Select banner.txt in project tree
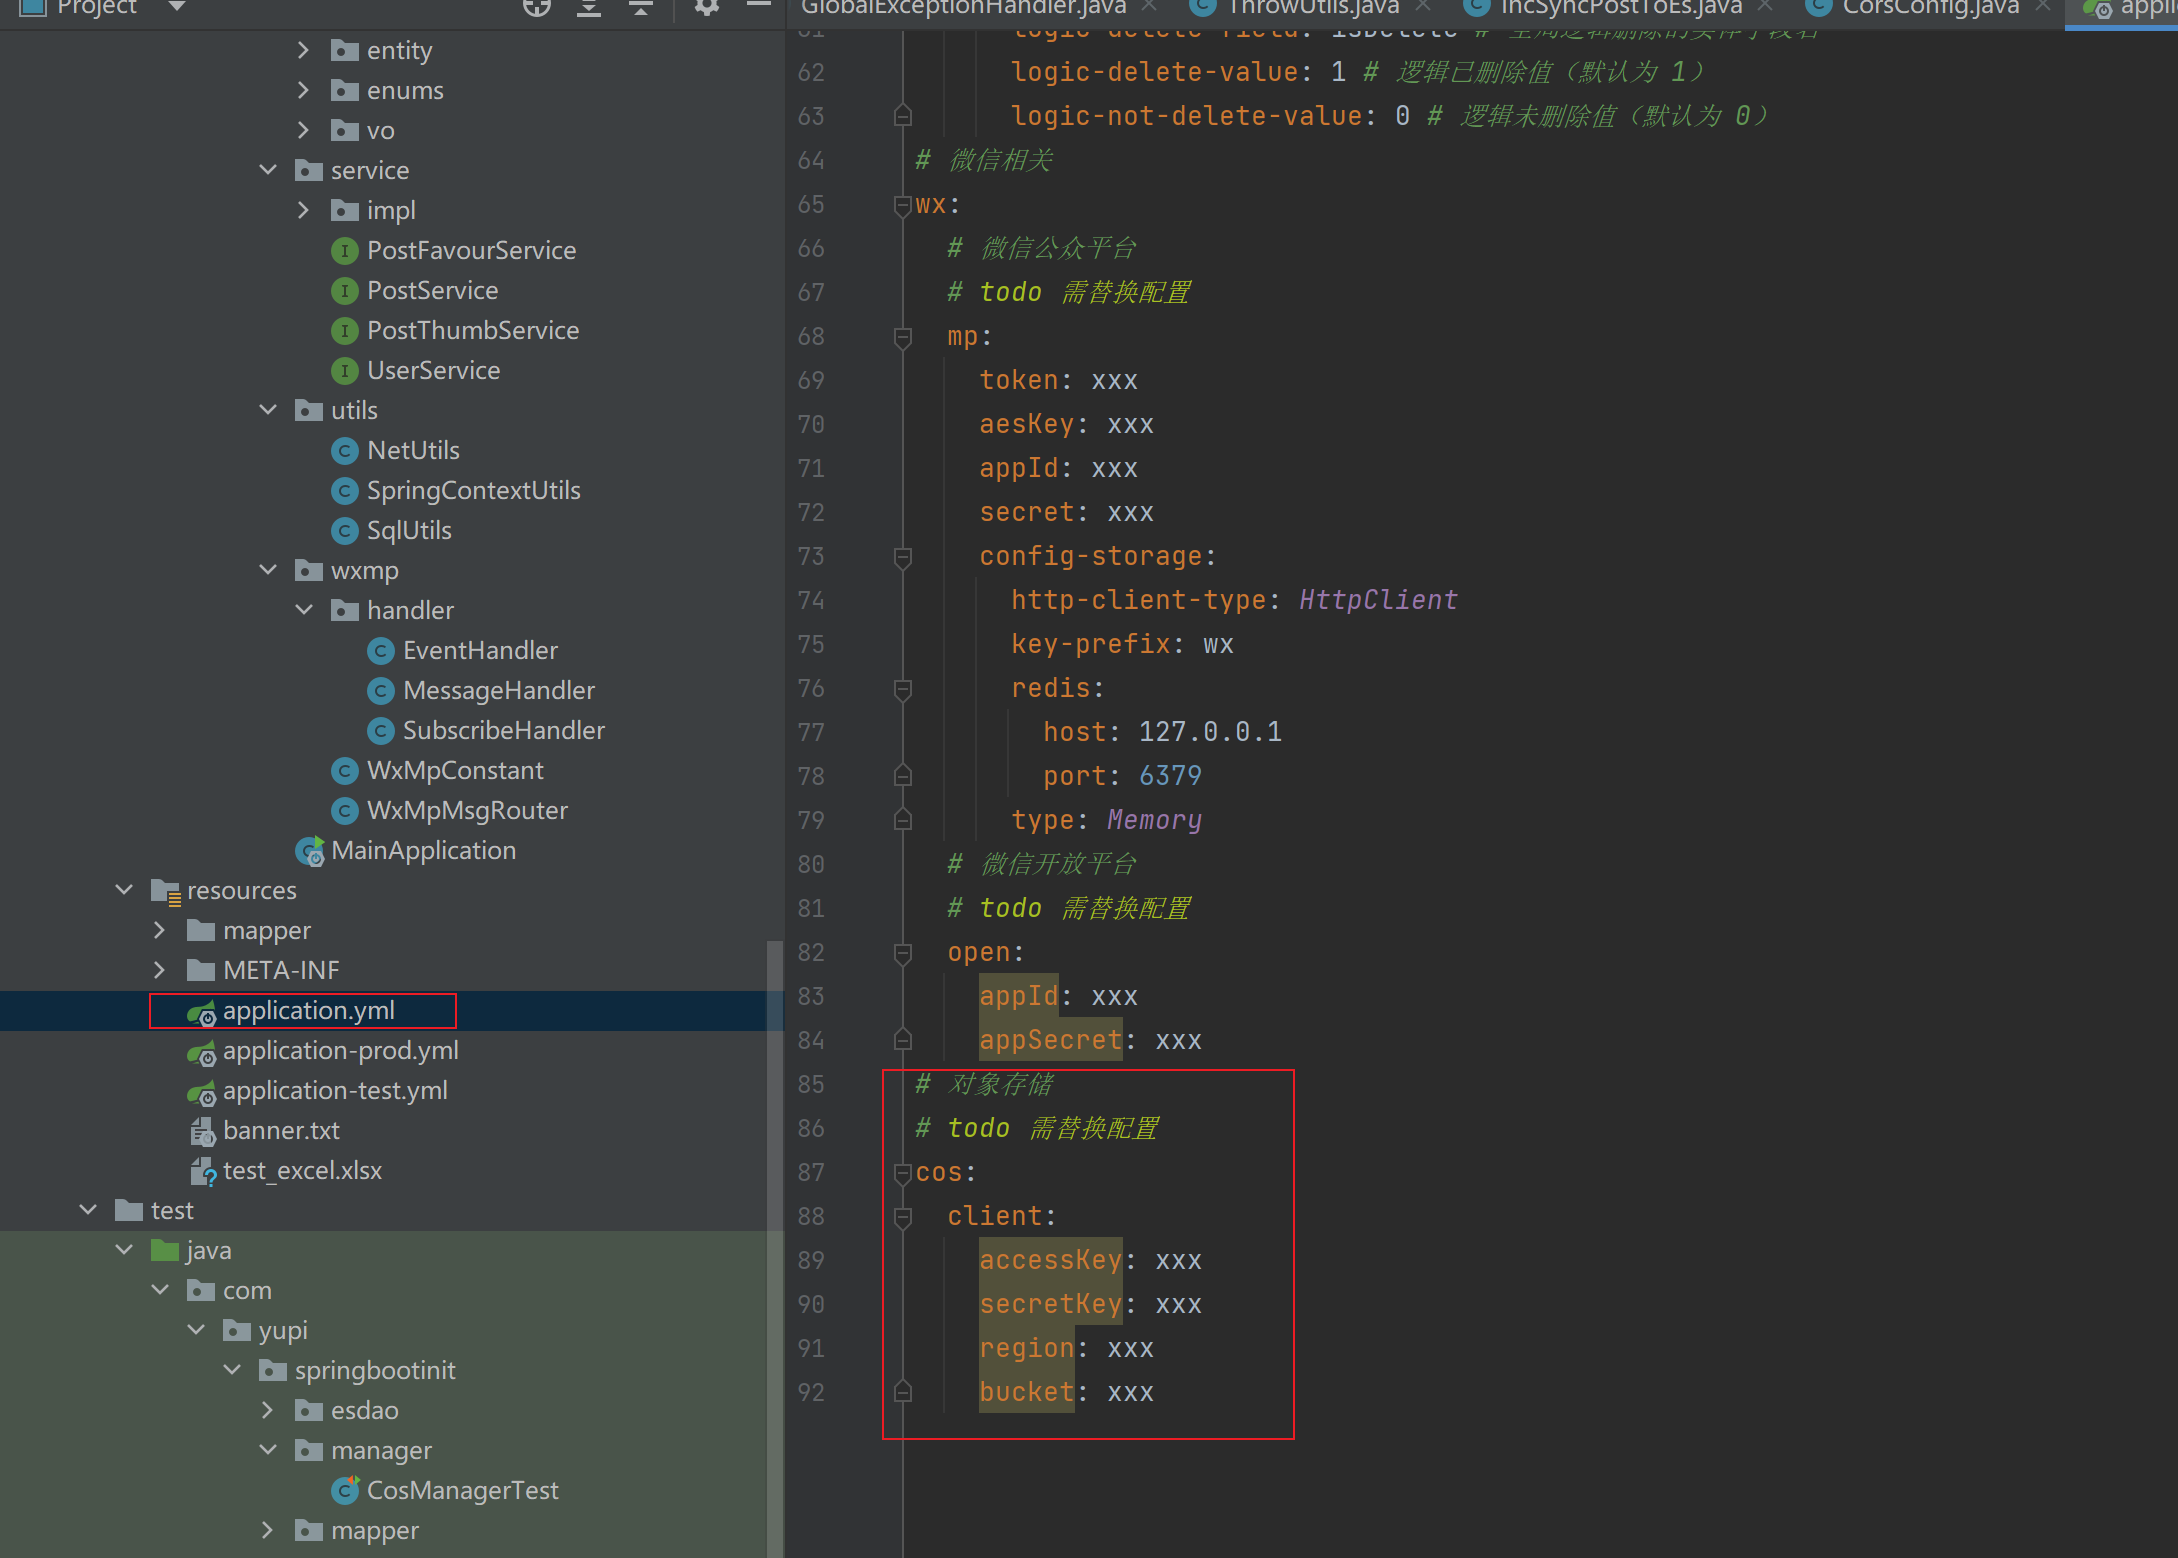Screen dimensions: 2178x1558 (281, 1131)
